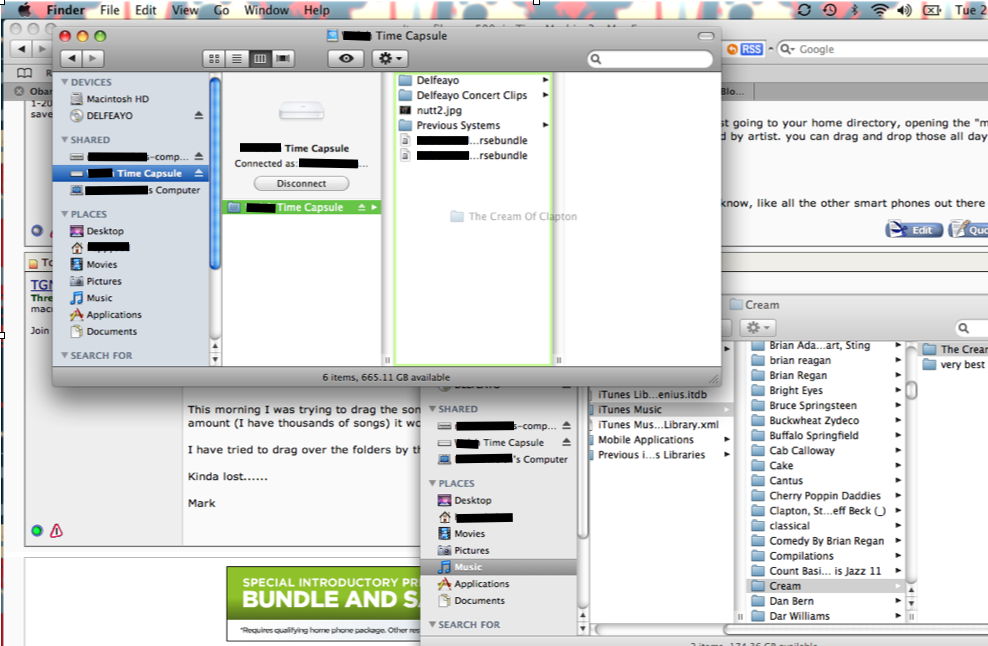988x646 pixels.
Task: Click scrollbar thumb in front Finder sidebar
Action: tap(215, 173)
